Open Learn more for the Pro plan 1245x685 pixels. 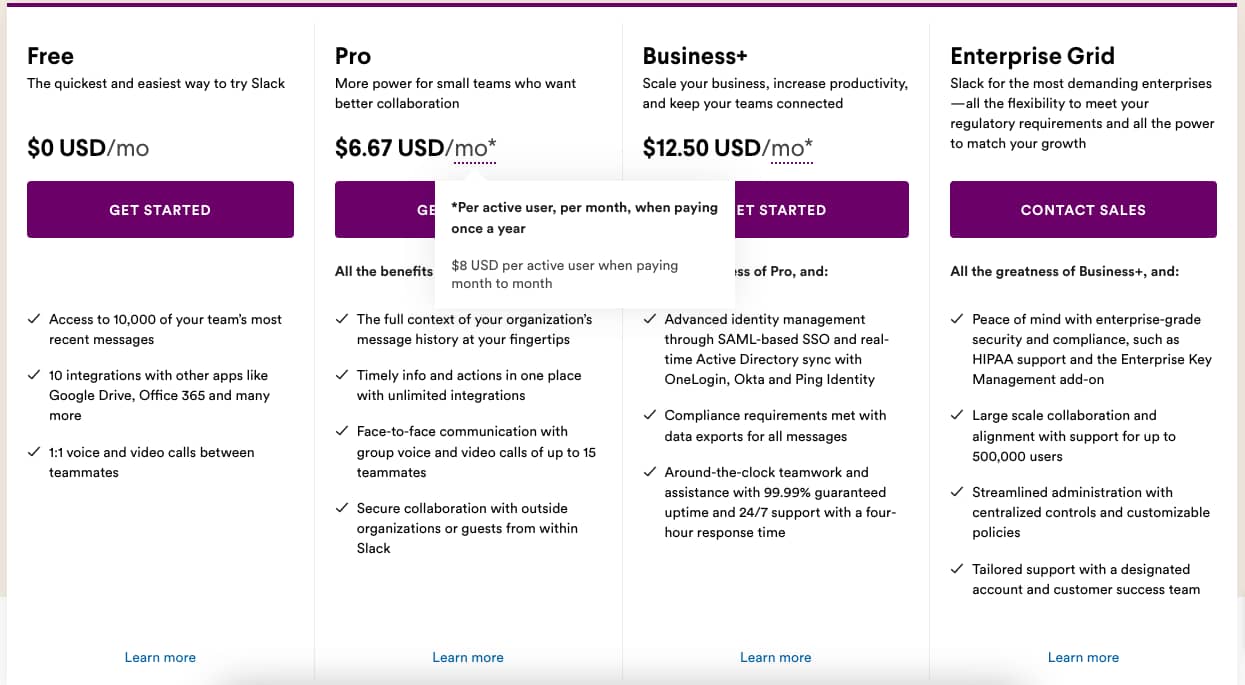[467, 657]
